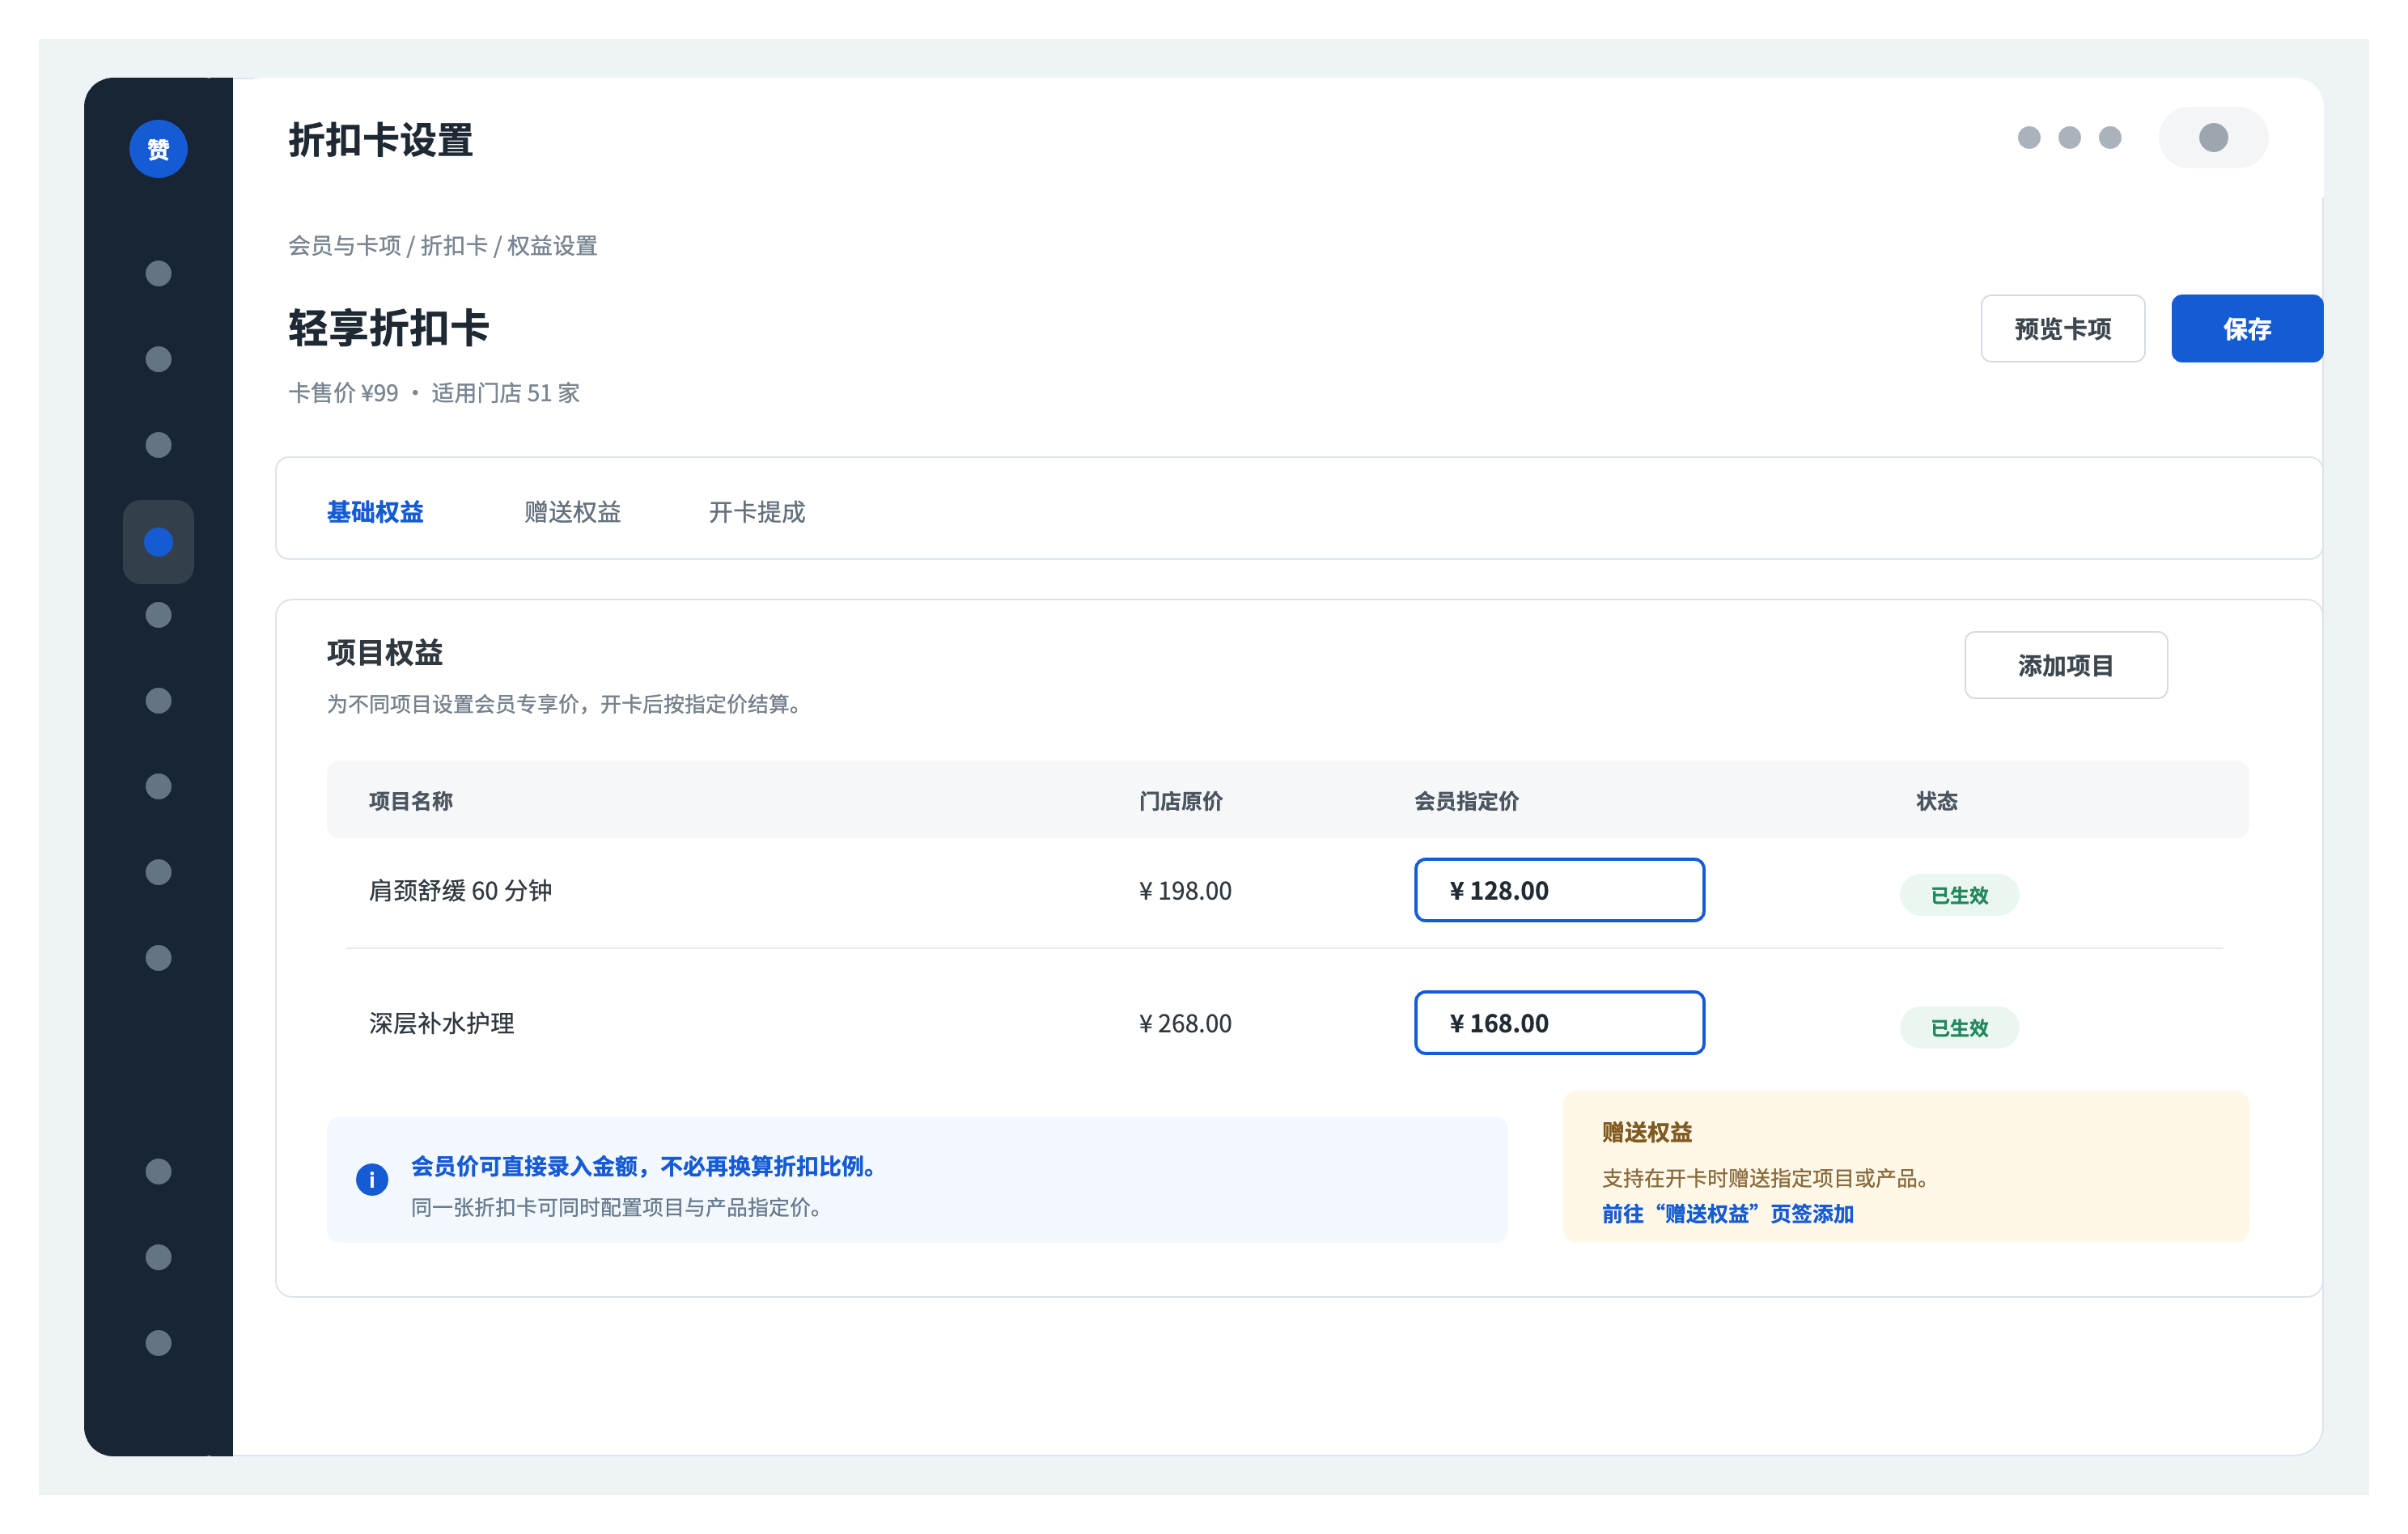Click the ¥268.00 original price

pyautogui.click(x=1185, y=1024)
